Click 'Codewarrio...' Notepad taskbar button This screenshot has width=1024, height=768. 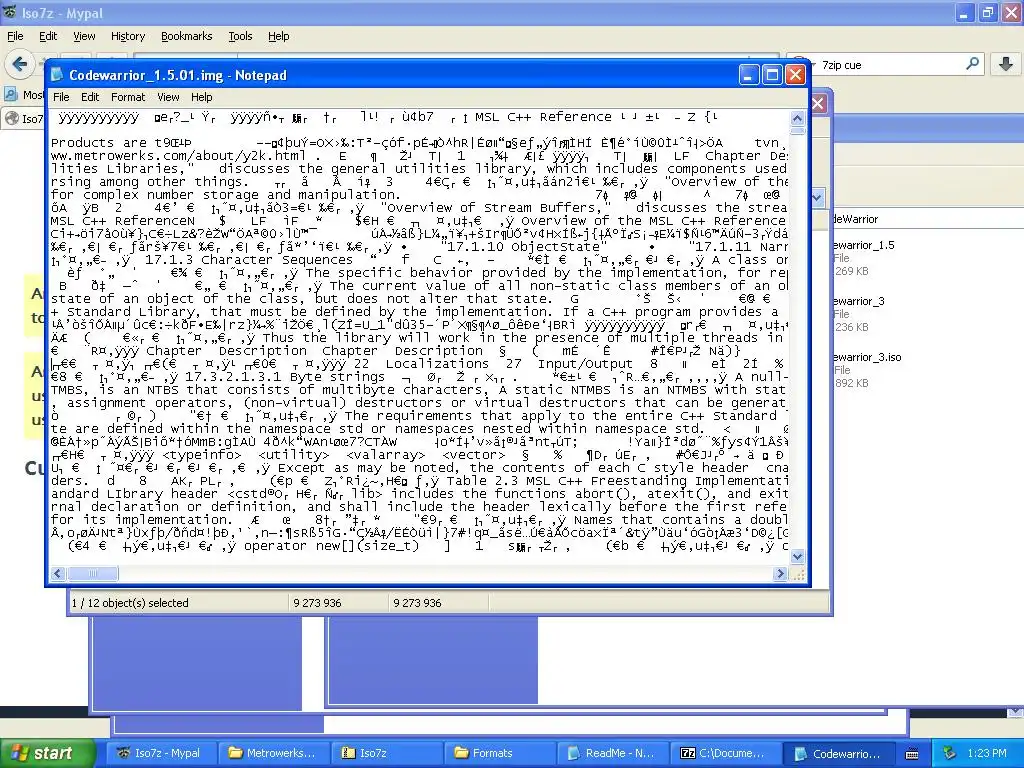pyautogui.click(x=839, y=753)
